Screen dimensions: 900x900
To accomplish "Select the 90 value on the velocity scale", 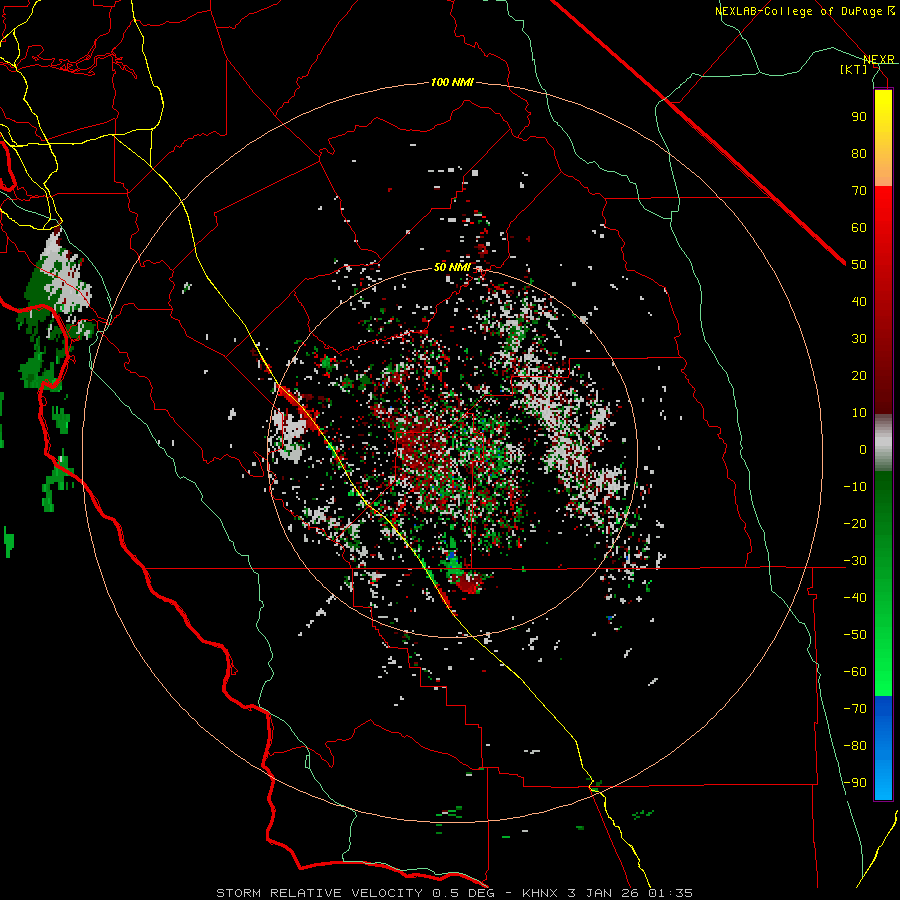I will pyautogui.click(x=859, y=117).
